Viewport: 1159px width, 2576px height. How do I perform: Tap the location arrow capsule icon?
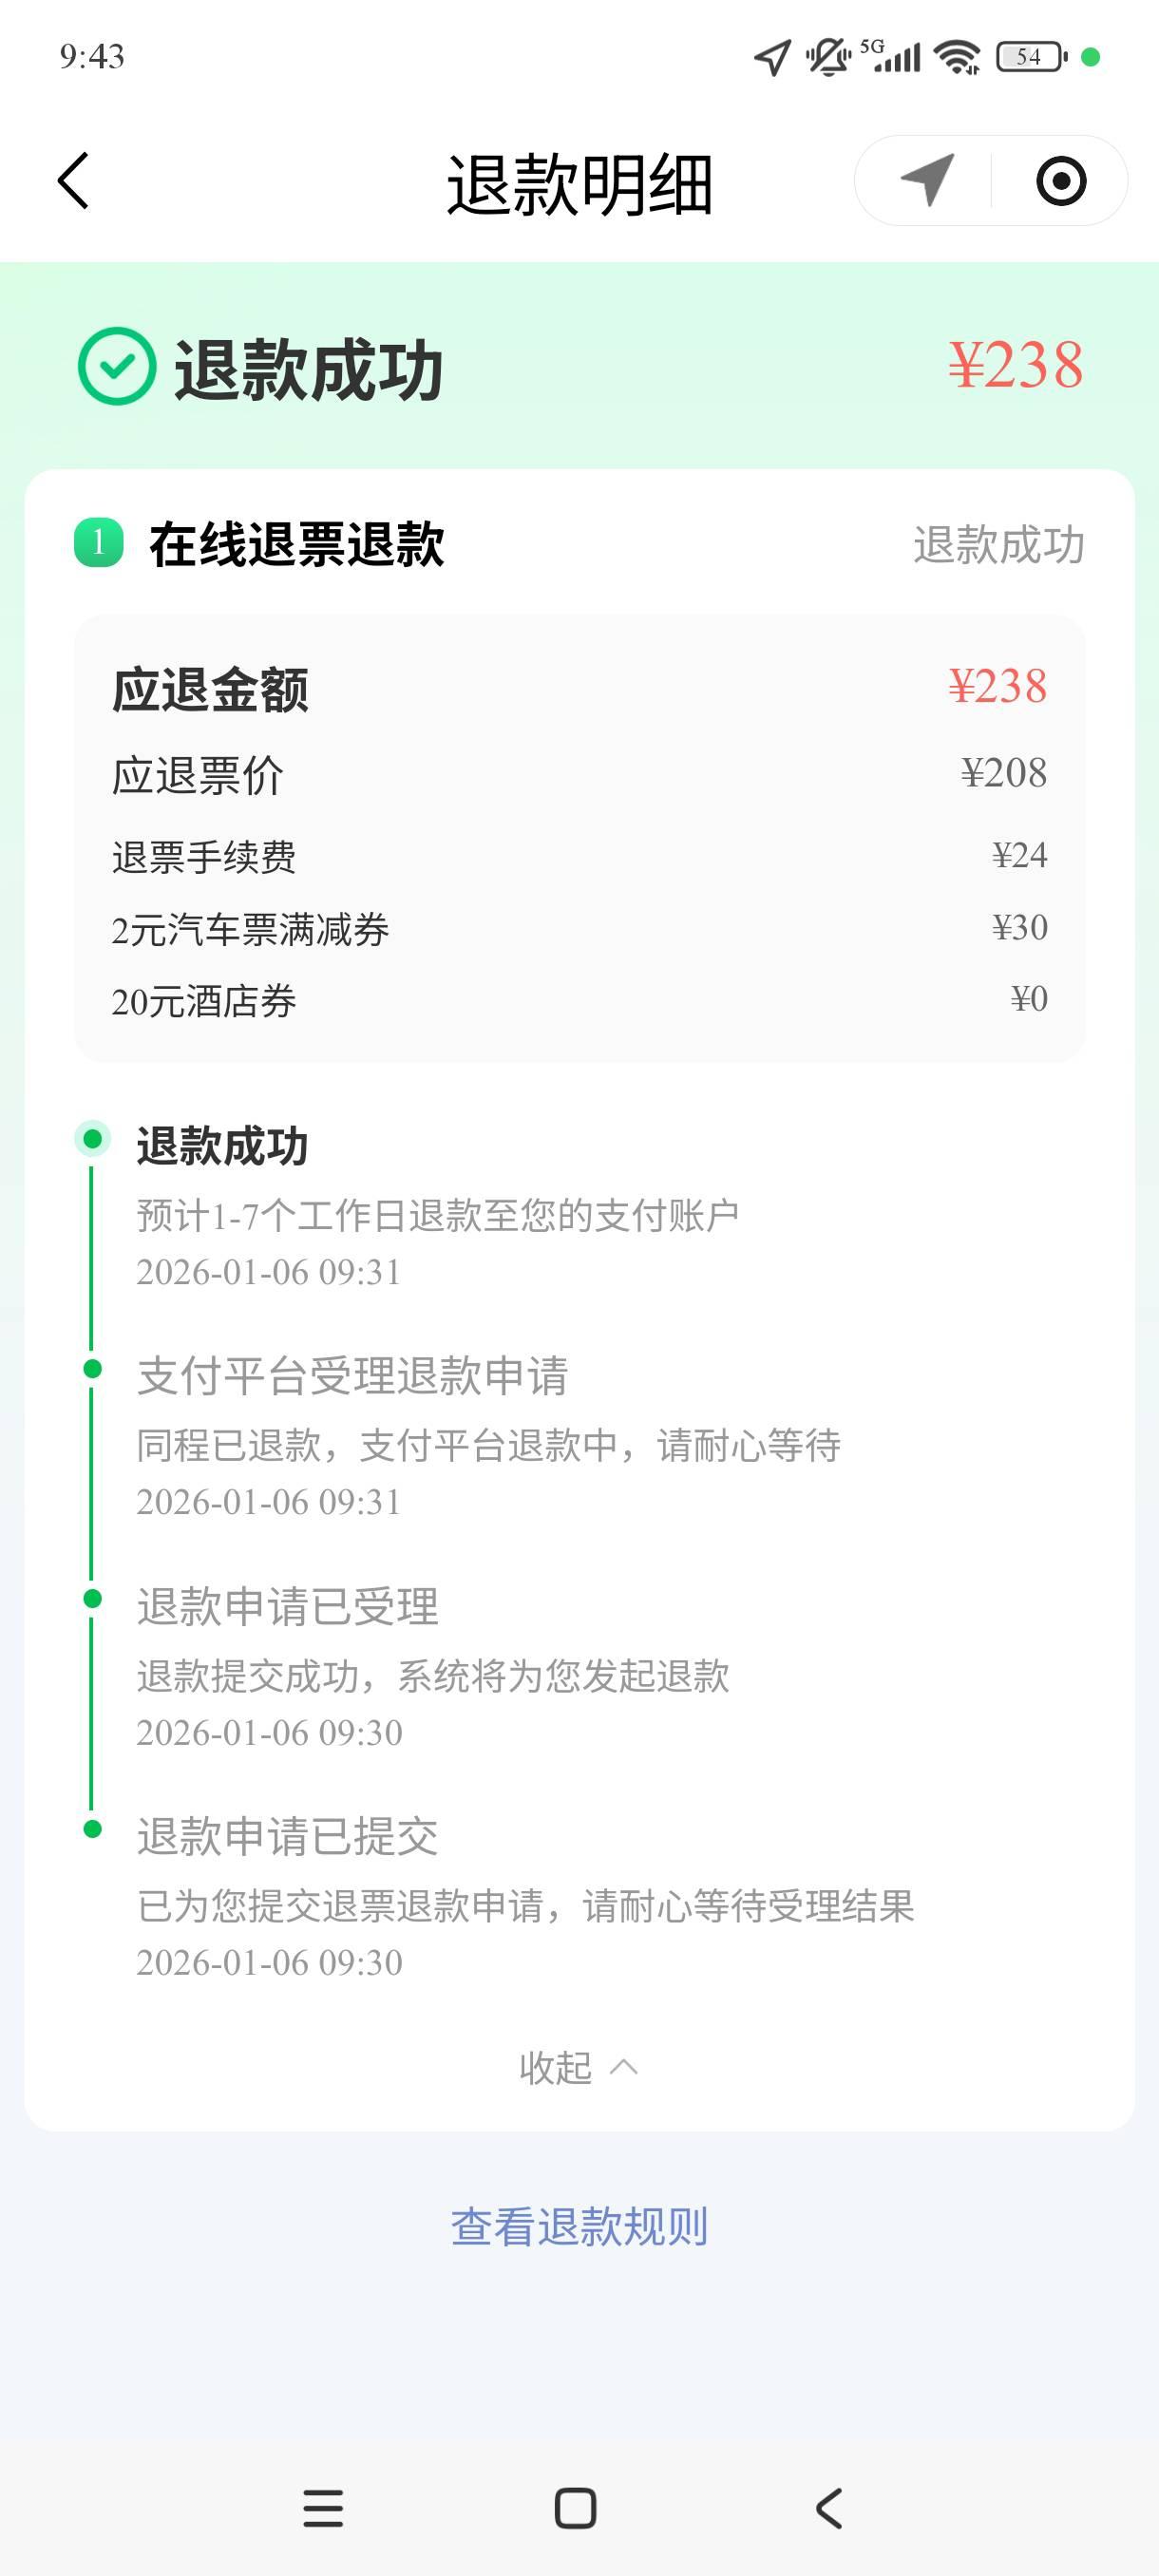click(926, 181)
